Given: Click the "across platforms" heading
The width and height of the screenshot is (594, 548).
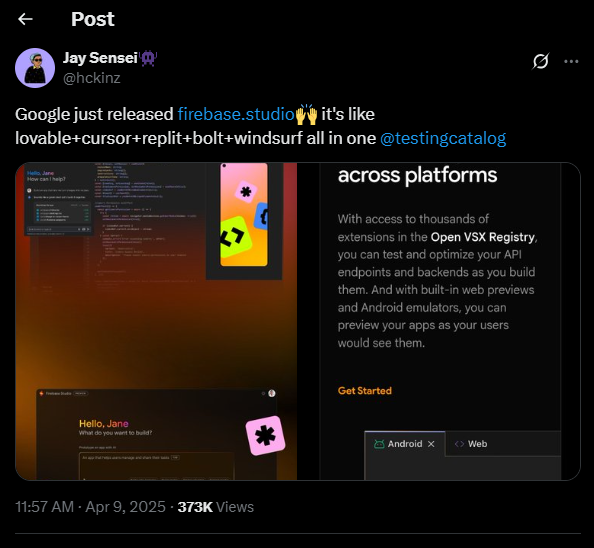Looking at the screenshot, I should (417, 175).
